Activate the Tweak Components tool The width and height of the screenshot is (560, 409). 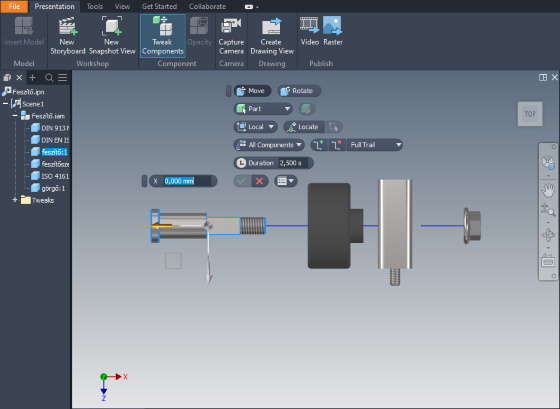(162, 35)
